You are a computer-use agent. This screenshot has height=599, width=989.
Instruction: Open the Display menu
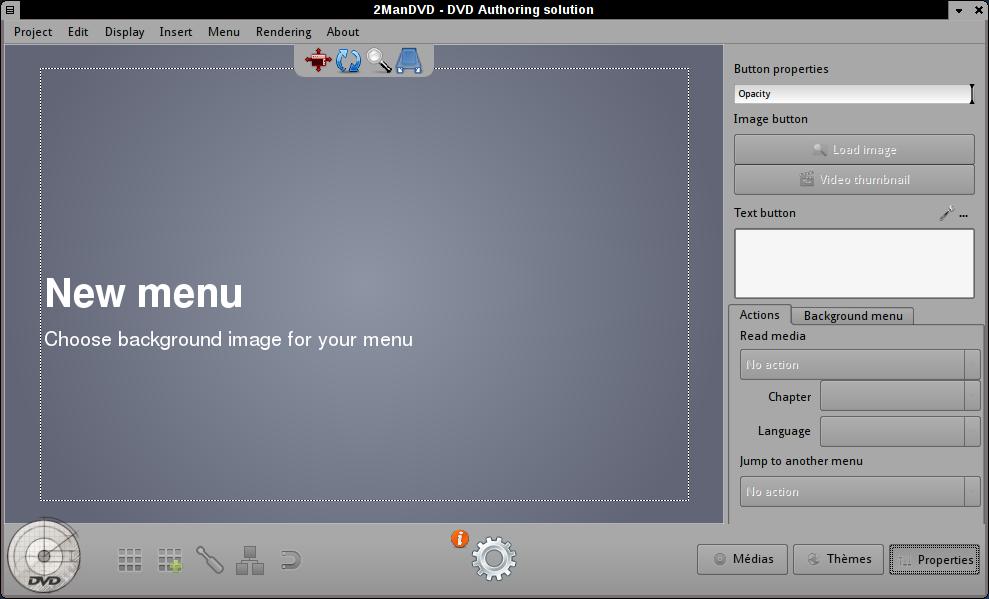[x=124, y=32]
